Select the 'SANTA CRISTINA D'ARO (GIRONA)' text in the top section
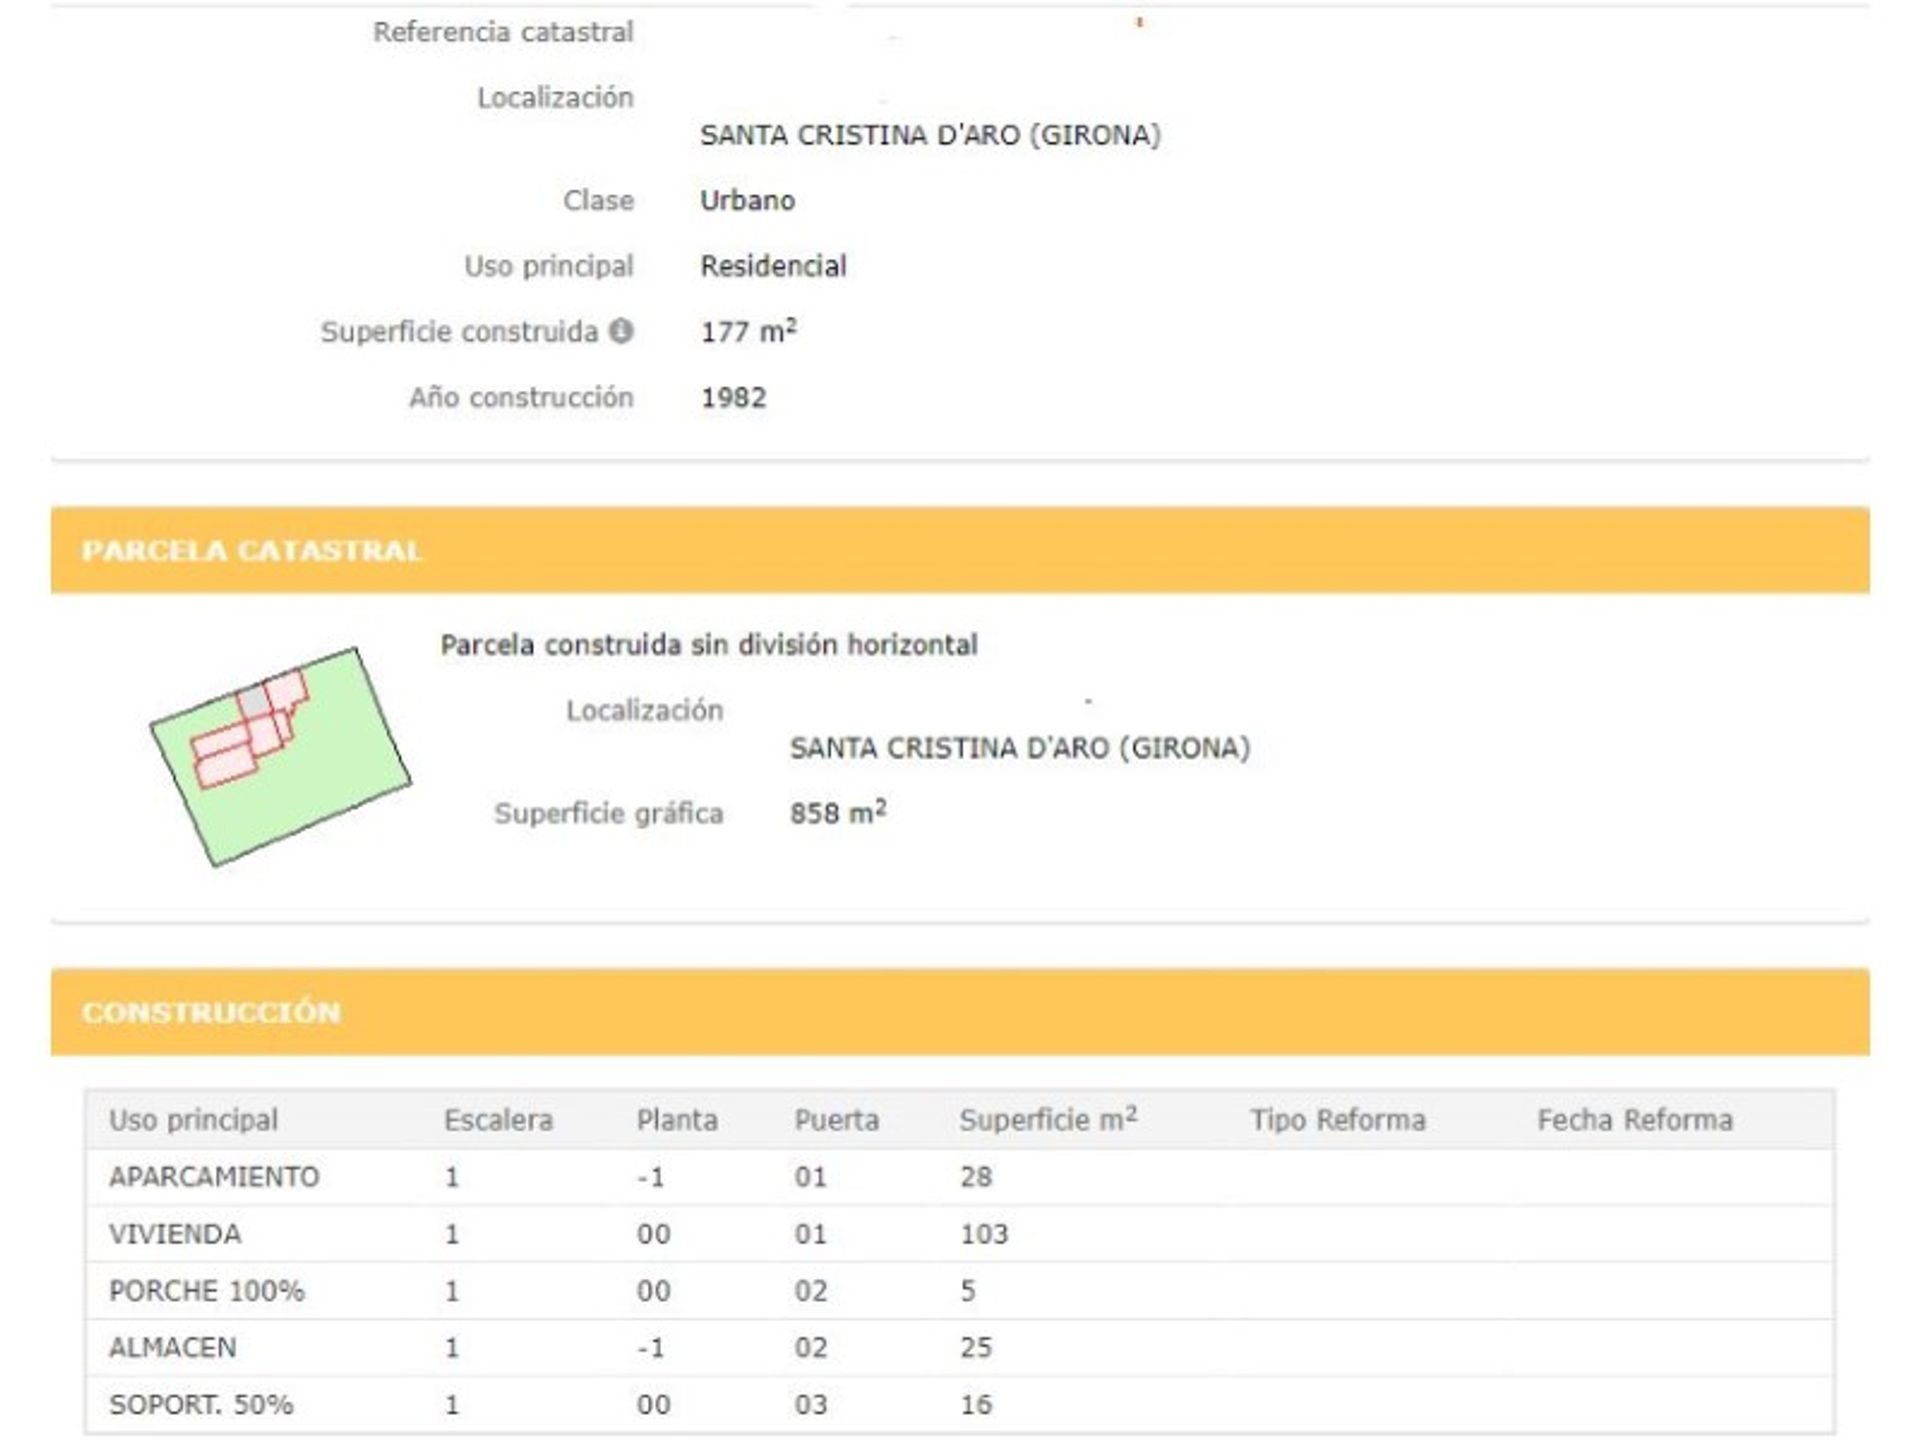Image resolution: width=1920 pixels, height=1440 pixels. [930, 135]
